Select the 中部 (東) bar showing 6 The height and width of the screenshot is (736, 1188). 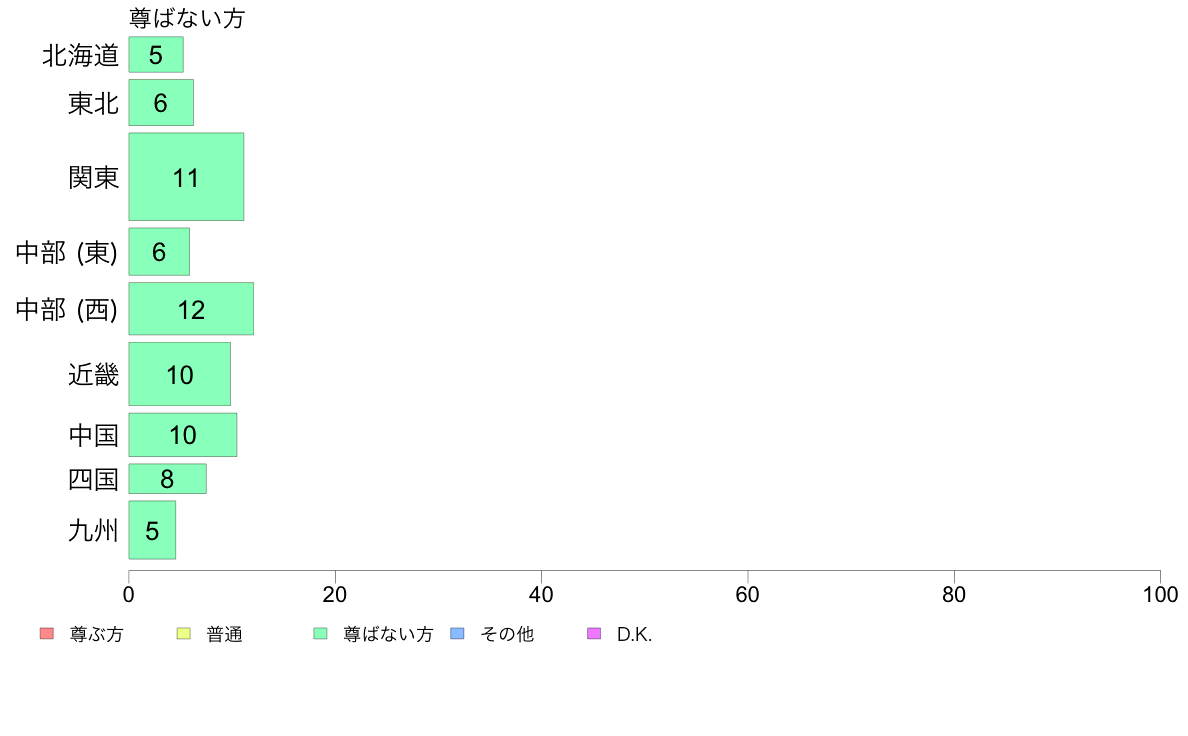point(159,252)
